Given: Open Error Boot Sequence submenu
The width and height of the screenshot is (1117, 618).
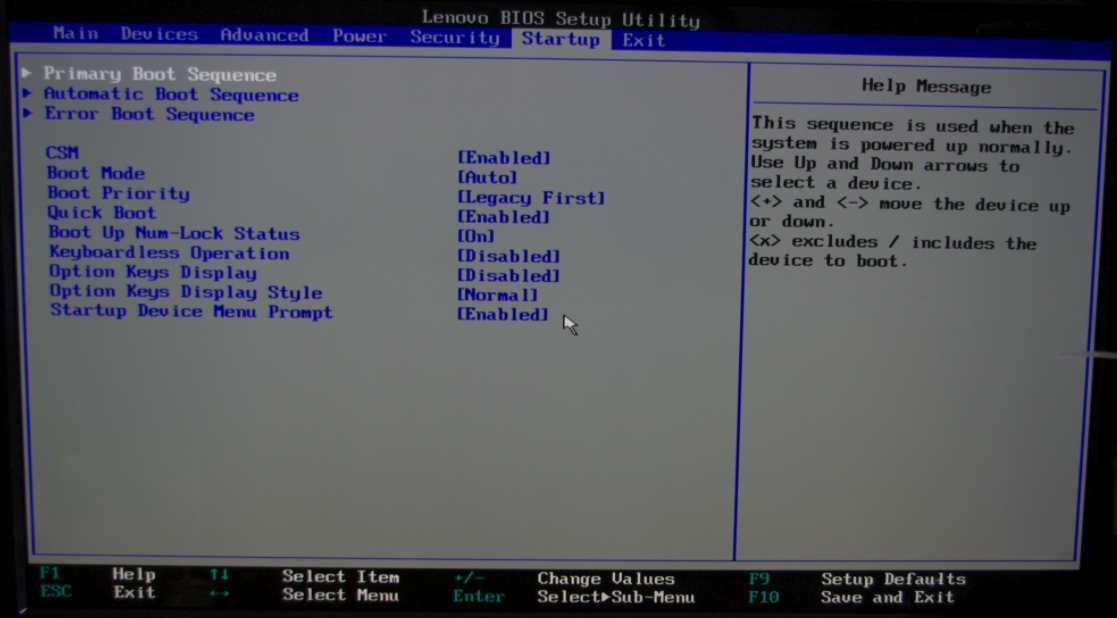Looking at the screenshot, I should [x=149, y=114].
